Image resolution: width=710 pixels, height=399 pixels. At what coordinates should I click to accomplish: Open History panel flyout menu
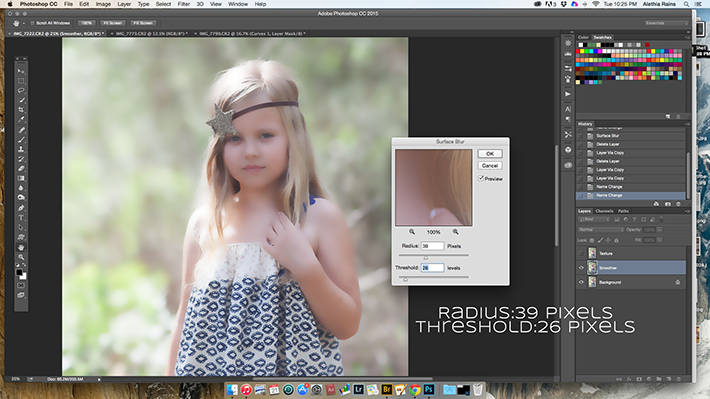click(687, 124)
